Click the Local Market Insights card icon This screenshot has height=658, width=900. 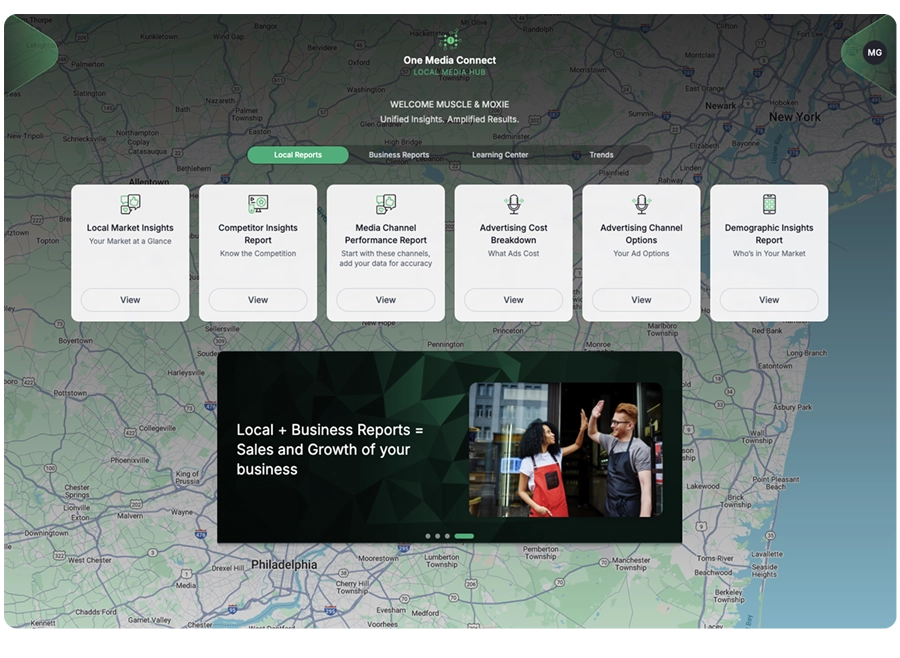click(x=130, y=204)
